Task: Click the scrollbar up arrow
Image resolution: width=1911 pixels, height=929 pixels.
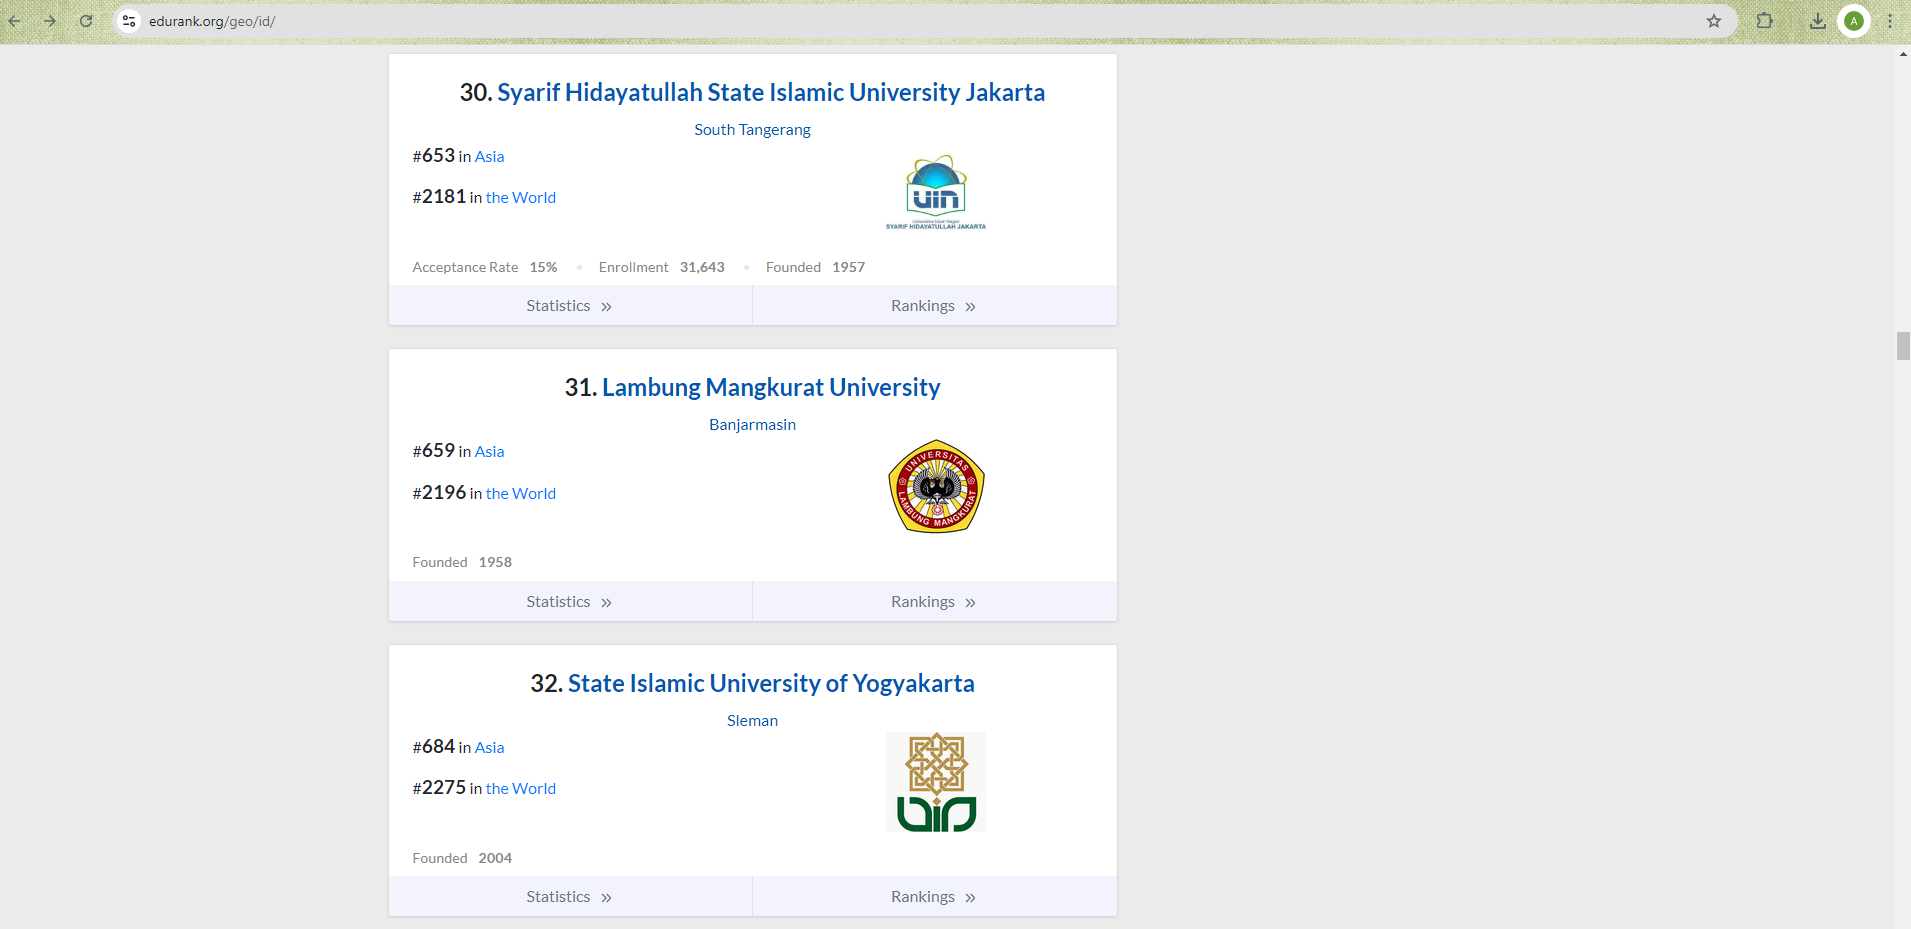Action: 1903,54
